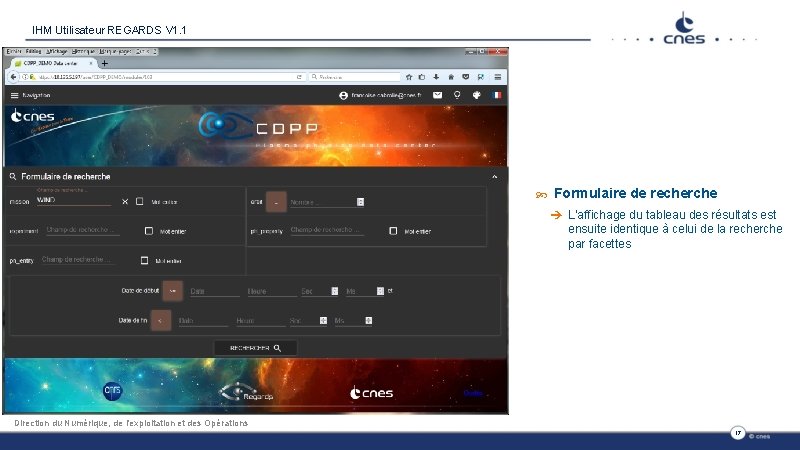Adjust the orbit Nombre stepper

360,202
